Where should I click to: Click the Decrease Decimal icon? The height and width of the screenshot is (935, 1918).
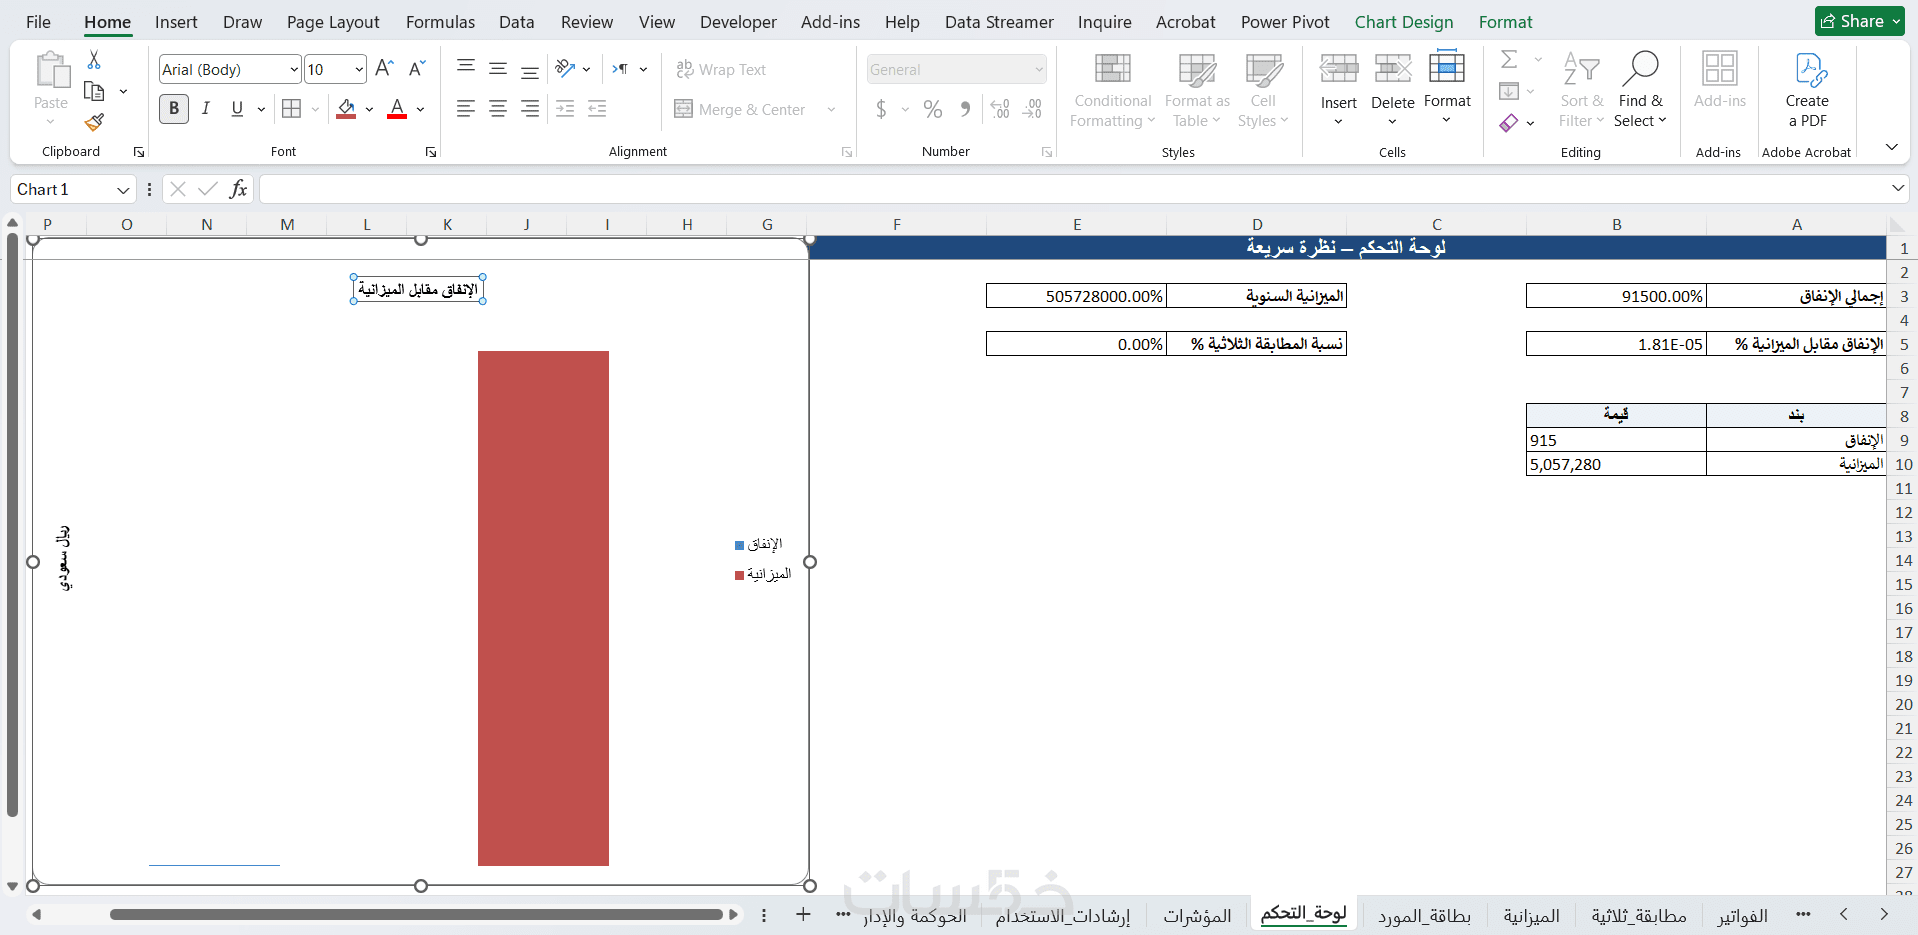point(1033,109)
